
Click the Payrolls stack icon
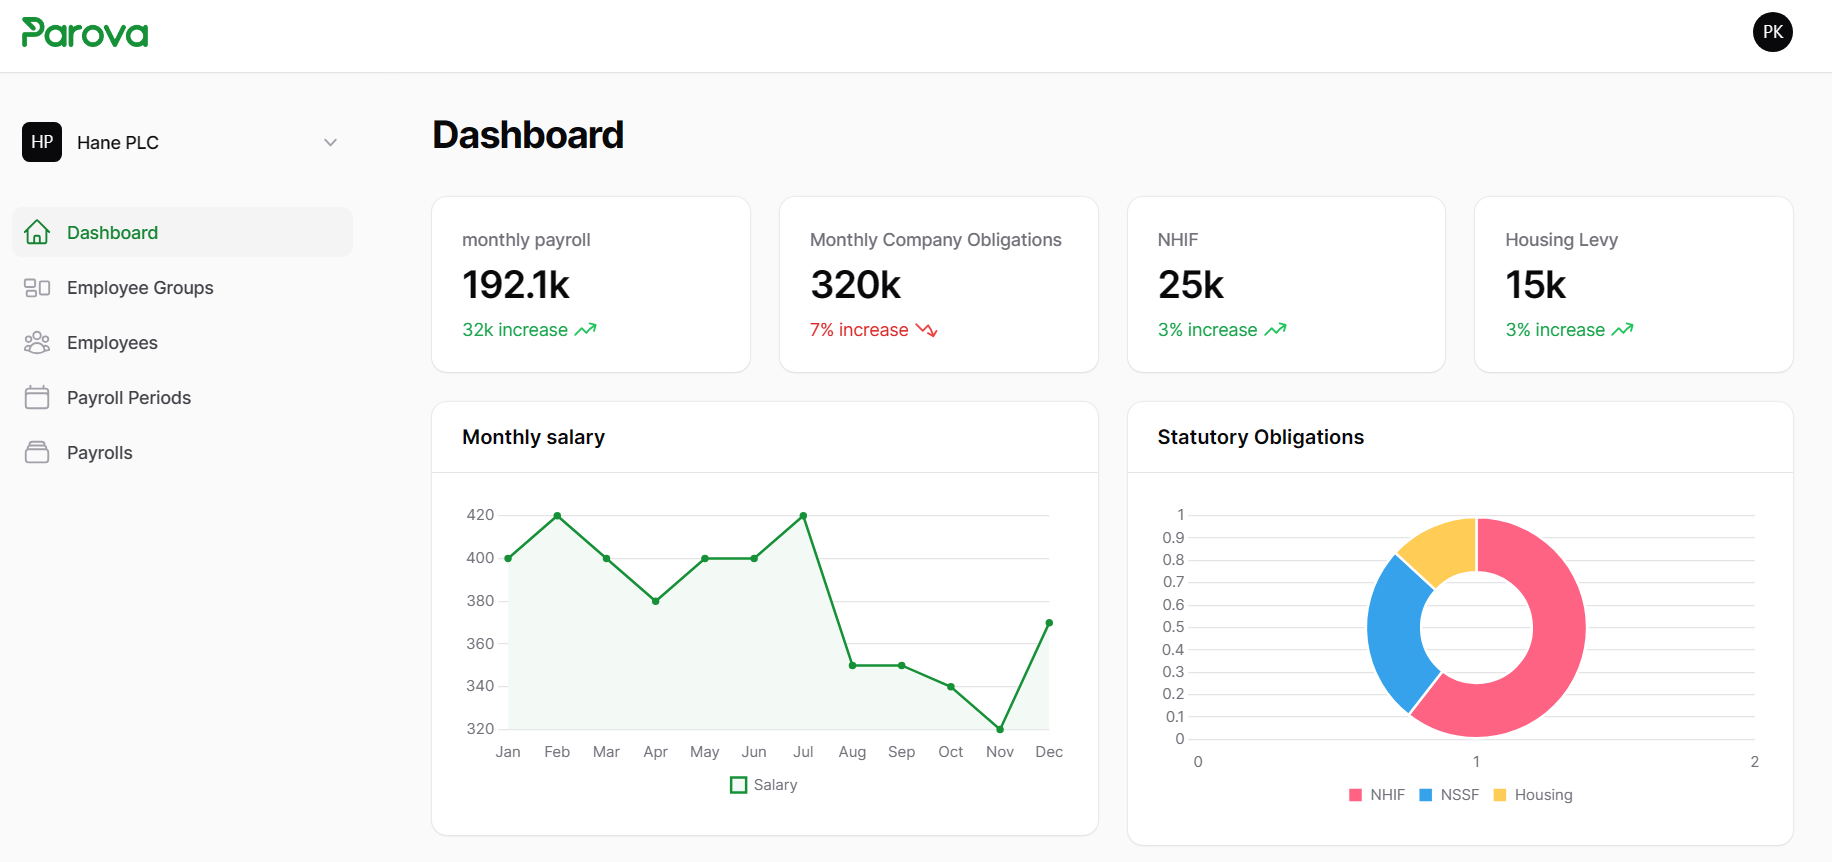coord(37,452)
